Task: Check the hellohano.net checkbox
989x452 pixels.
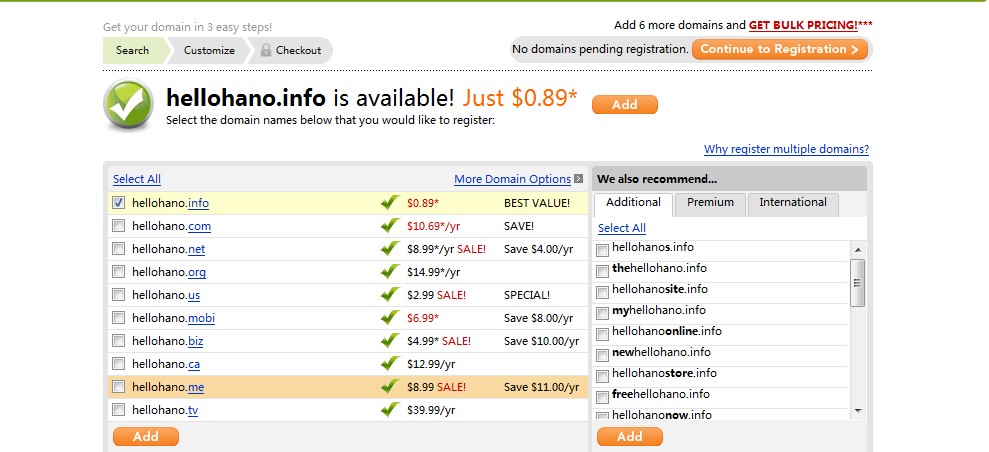Action: [118, 248]
